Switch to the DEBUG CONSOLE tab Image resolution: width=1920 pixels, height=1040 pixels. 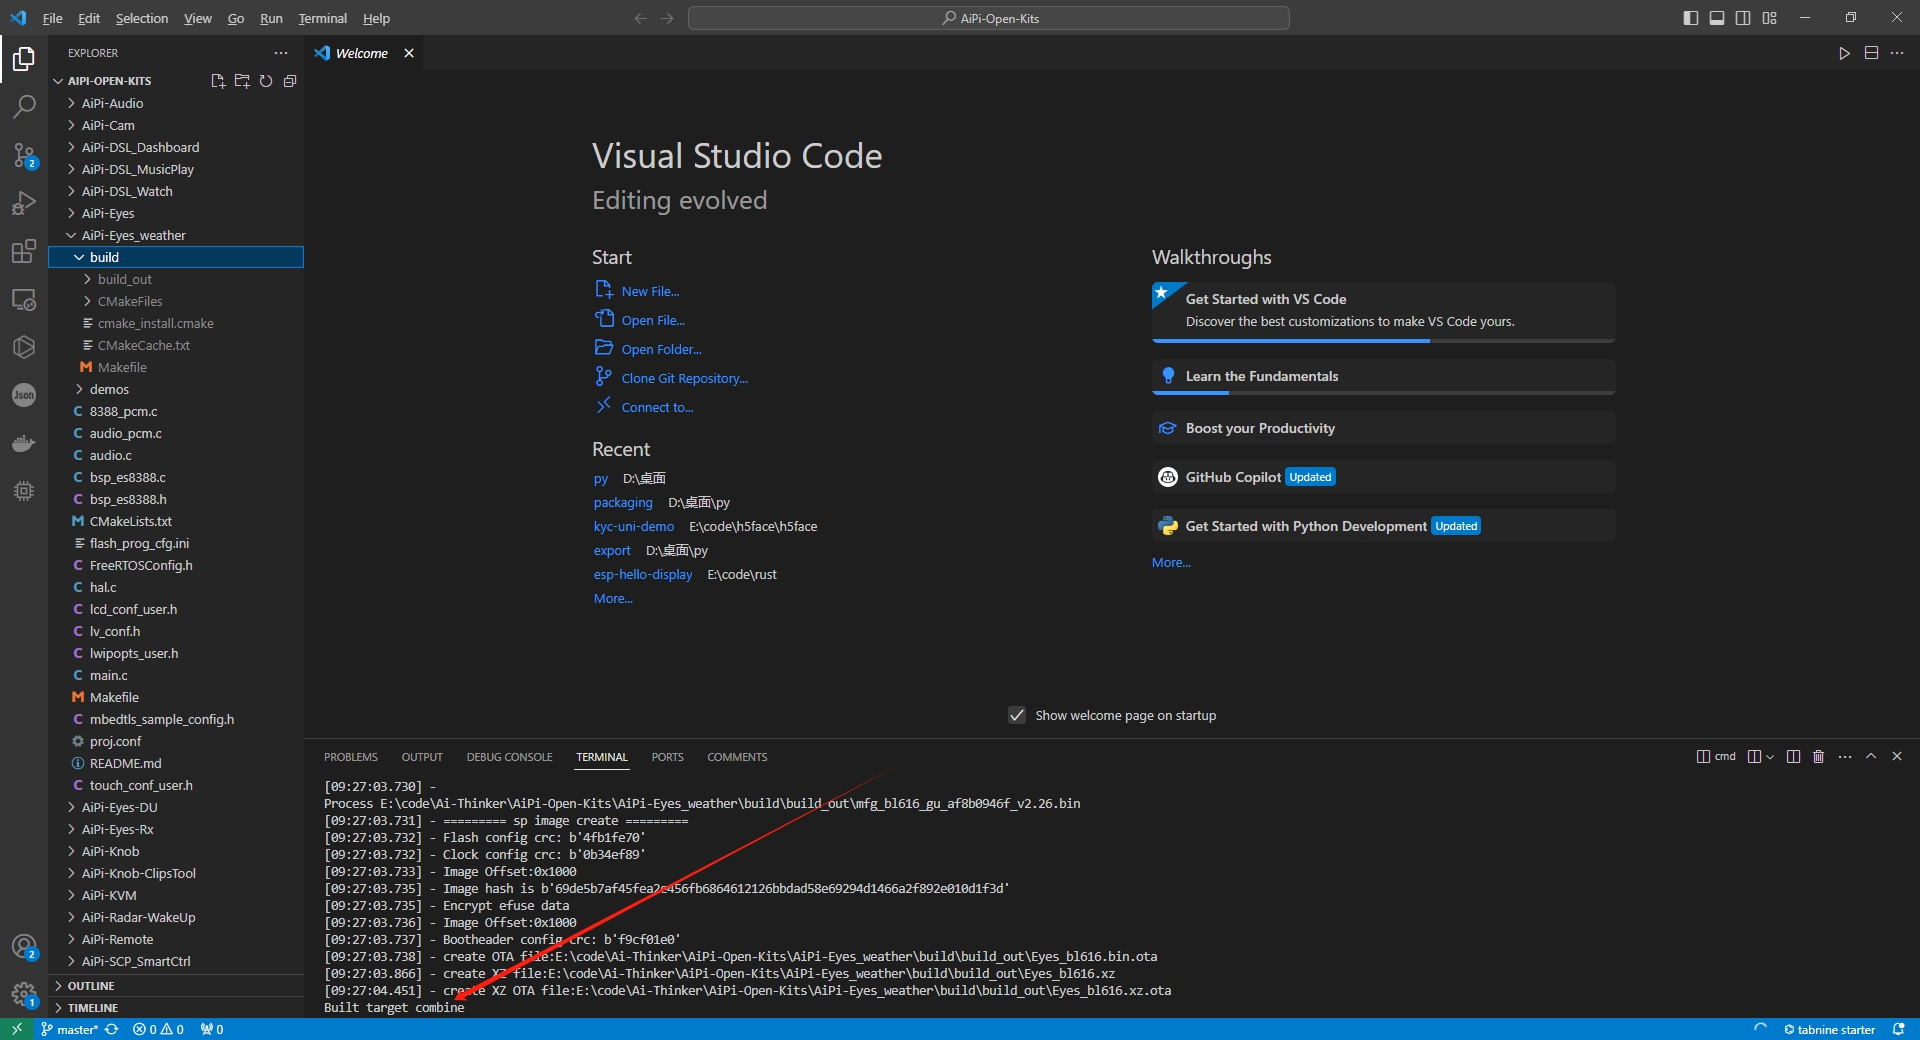click(509, 757)
